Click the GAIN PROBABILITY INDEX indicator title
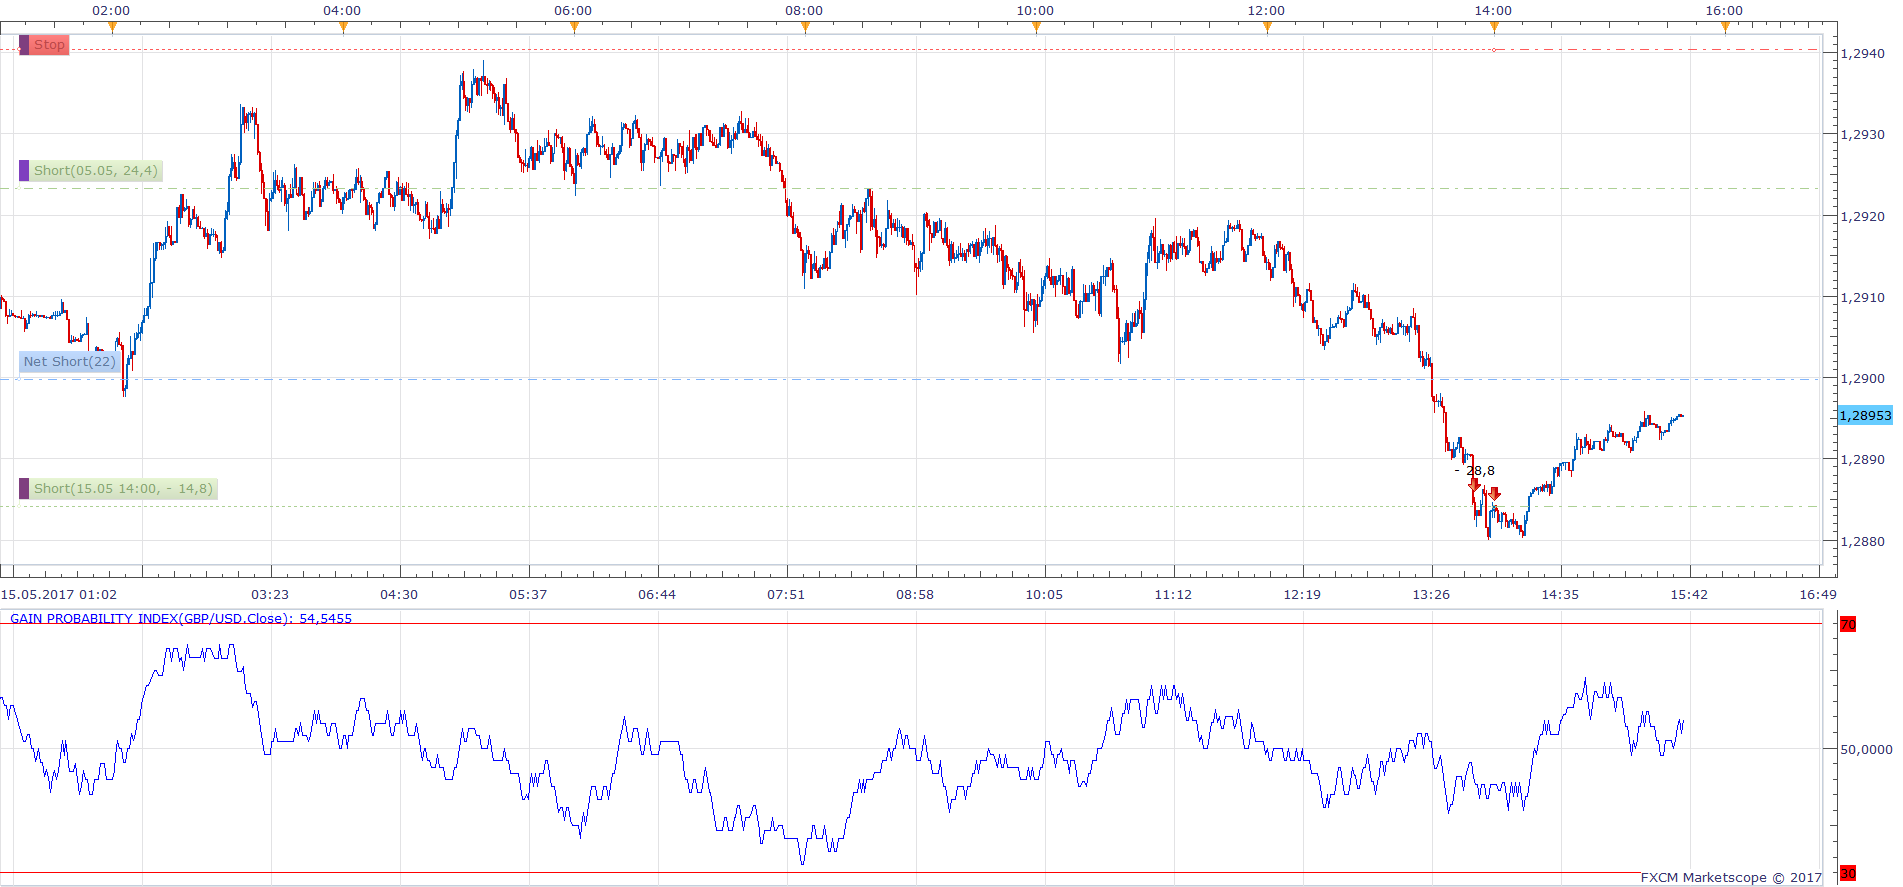The height and width of the screenshot is (887, 1903). pyautogui.click(x=181, y=618)
